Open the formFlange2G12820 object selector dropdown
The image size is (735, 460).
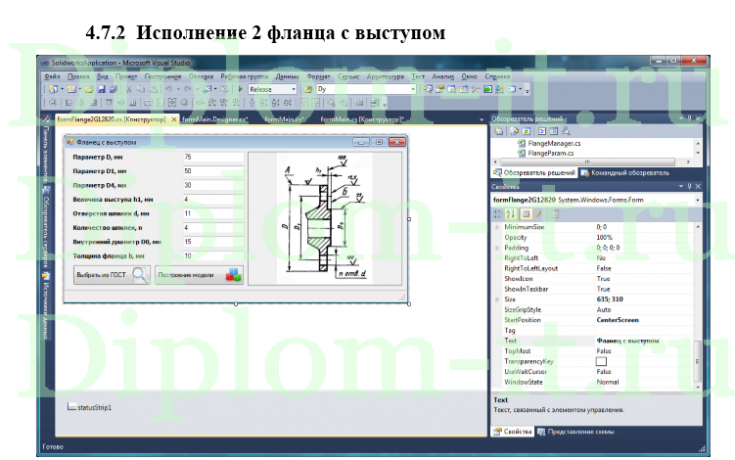(698, 200)
